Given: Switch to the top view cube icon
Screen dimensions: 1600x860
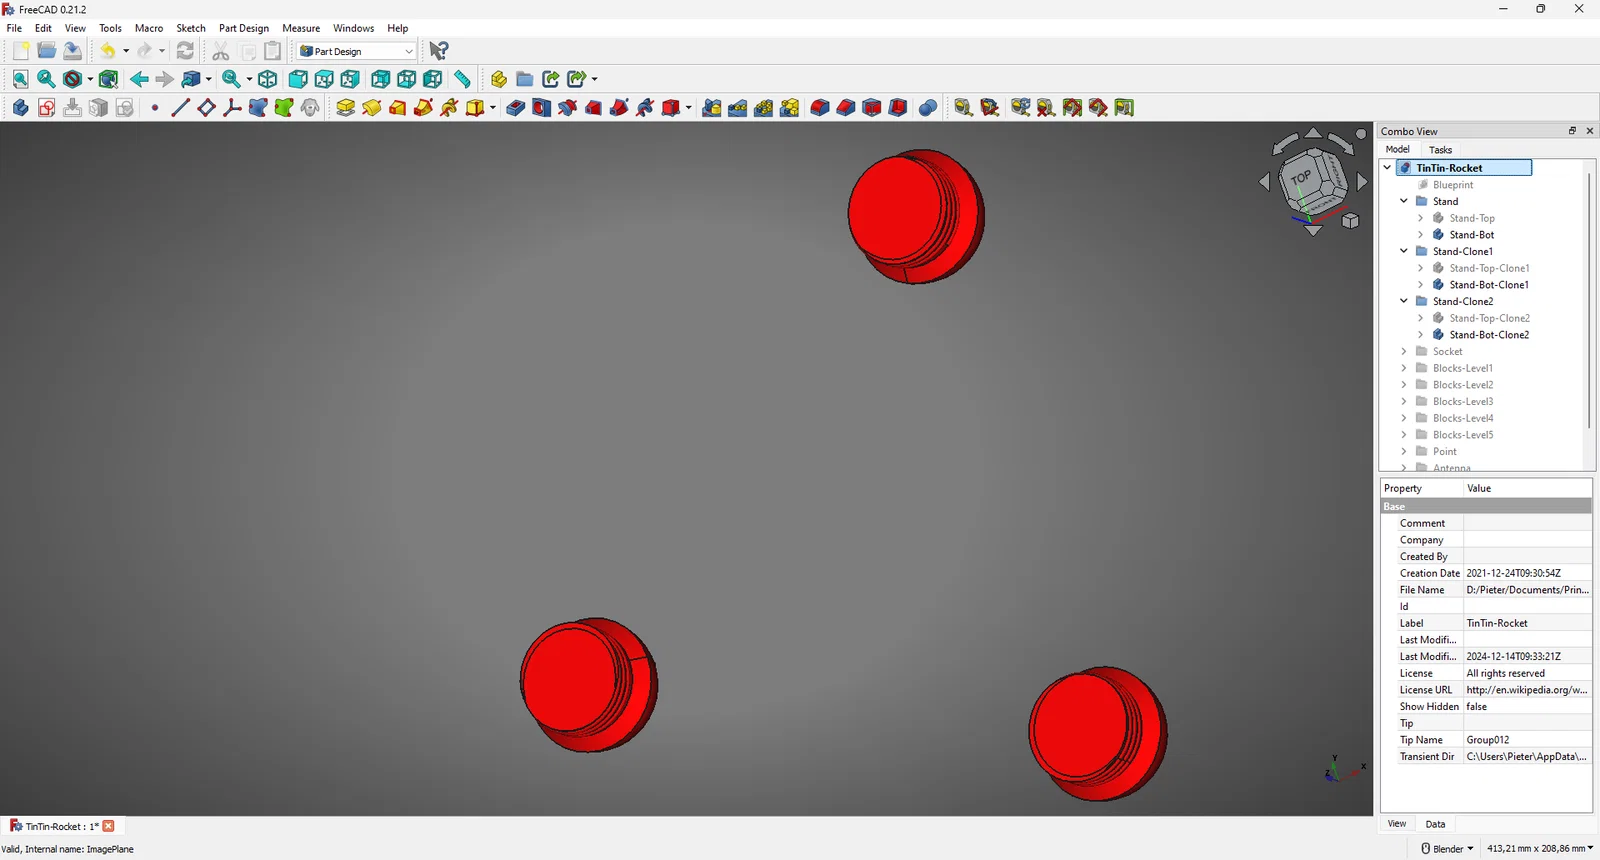Looking at the screenshot, I should (x=324, y=79).
